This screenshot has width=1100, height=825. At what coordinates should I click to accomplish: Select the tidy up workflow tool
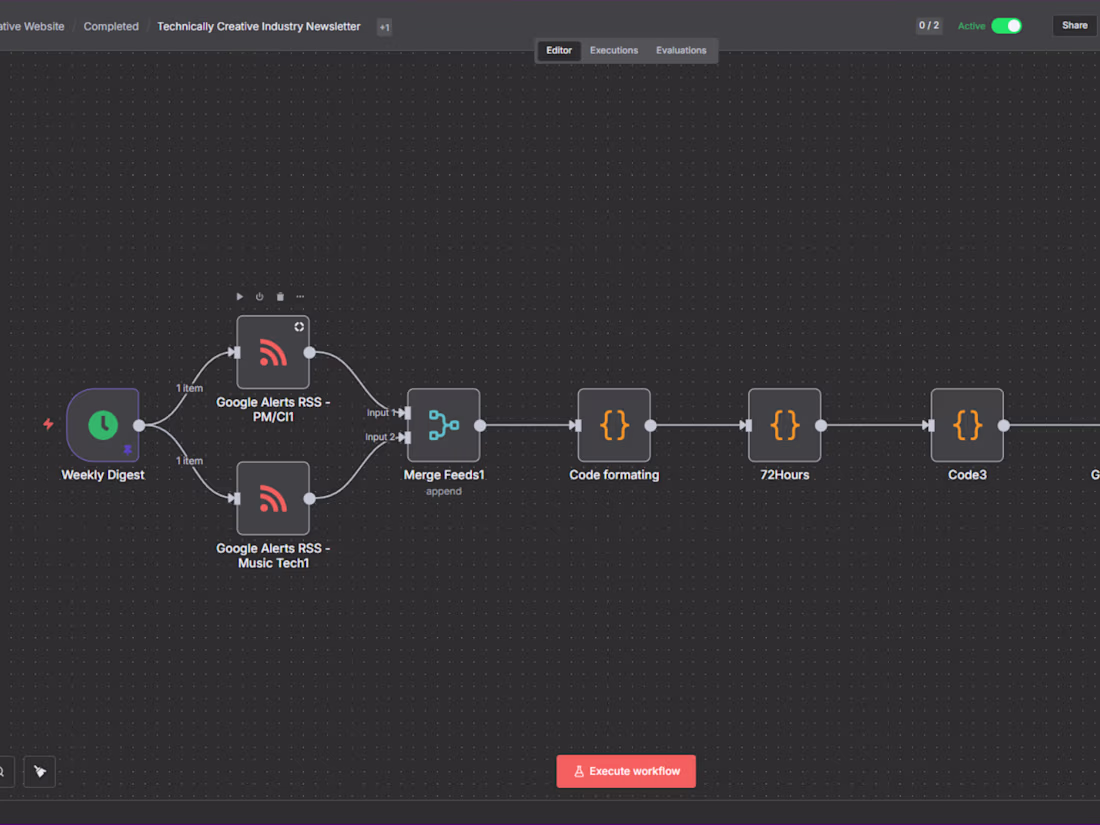tap(39, 771)
